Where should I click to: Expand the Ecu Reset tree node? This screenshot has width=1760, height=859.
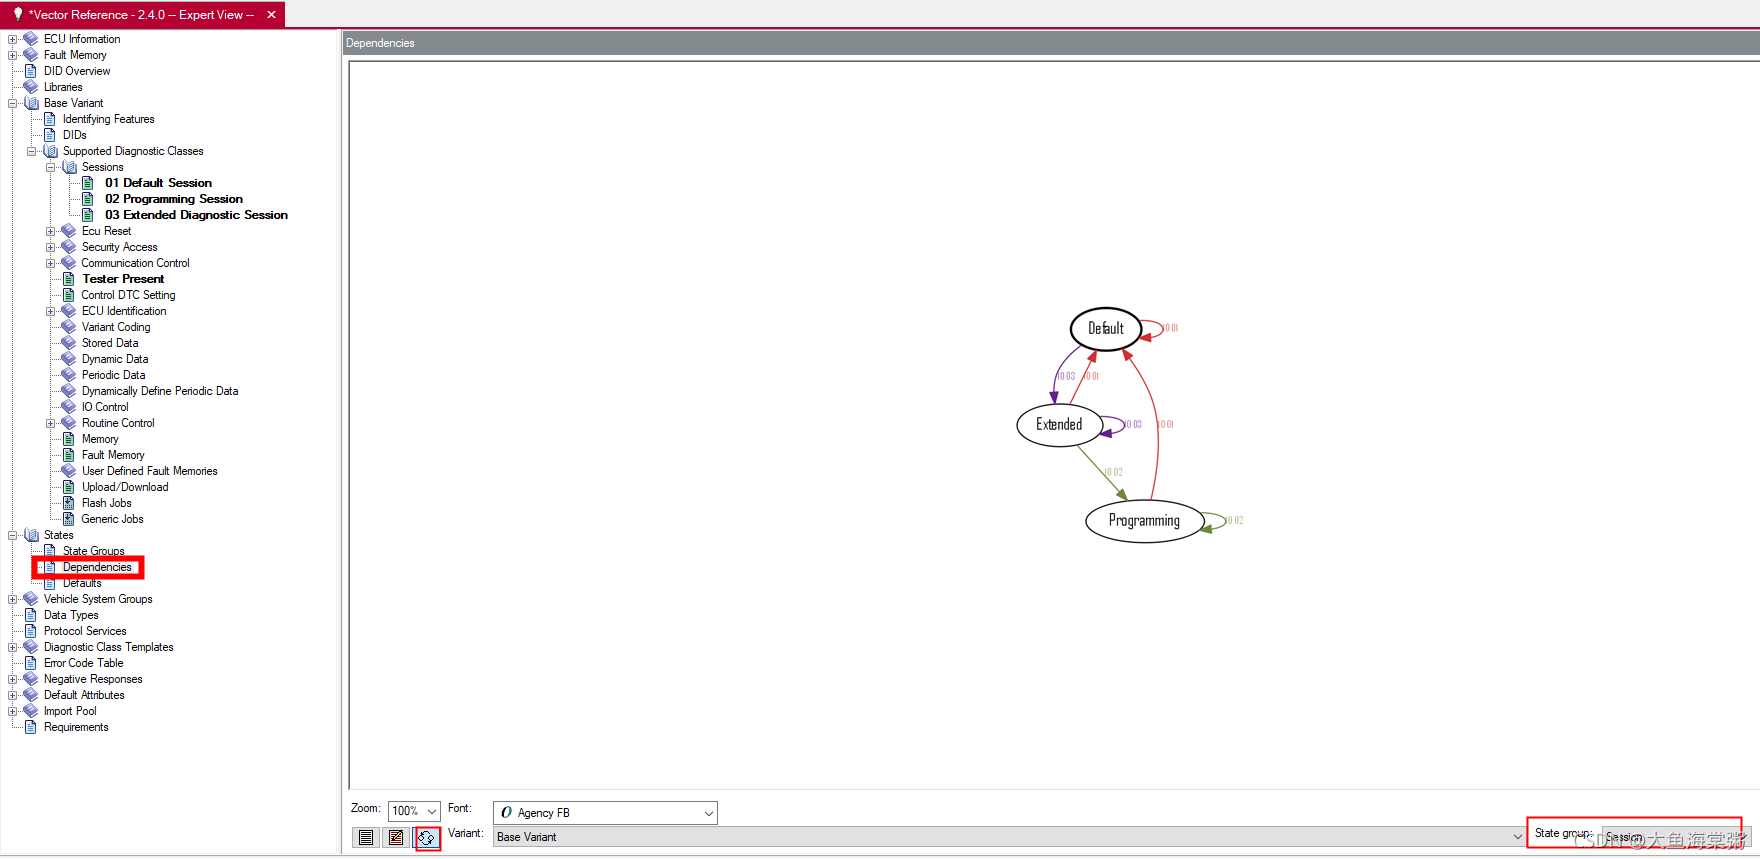click(51, 231)
